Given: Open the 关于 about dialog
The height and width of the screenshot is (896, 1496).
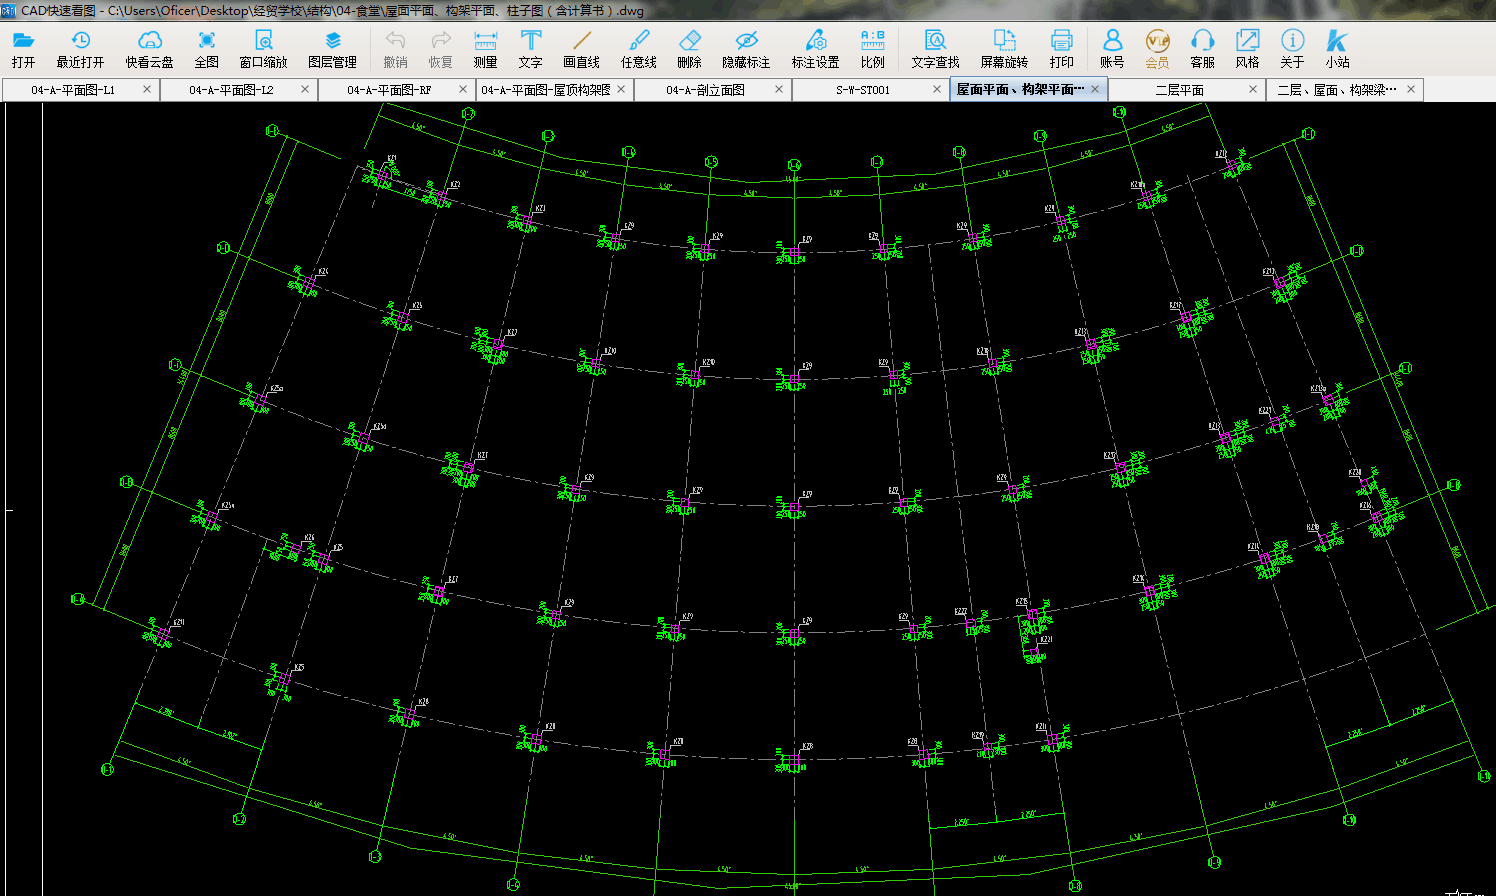Looking at the screenshot, I should 1293,49.
